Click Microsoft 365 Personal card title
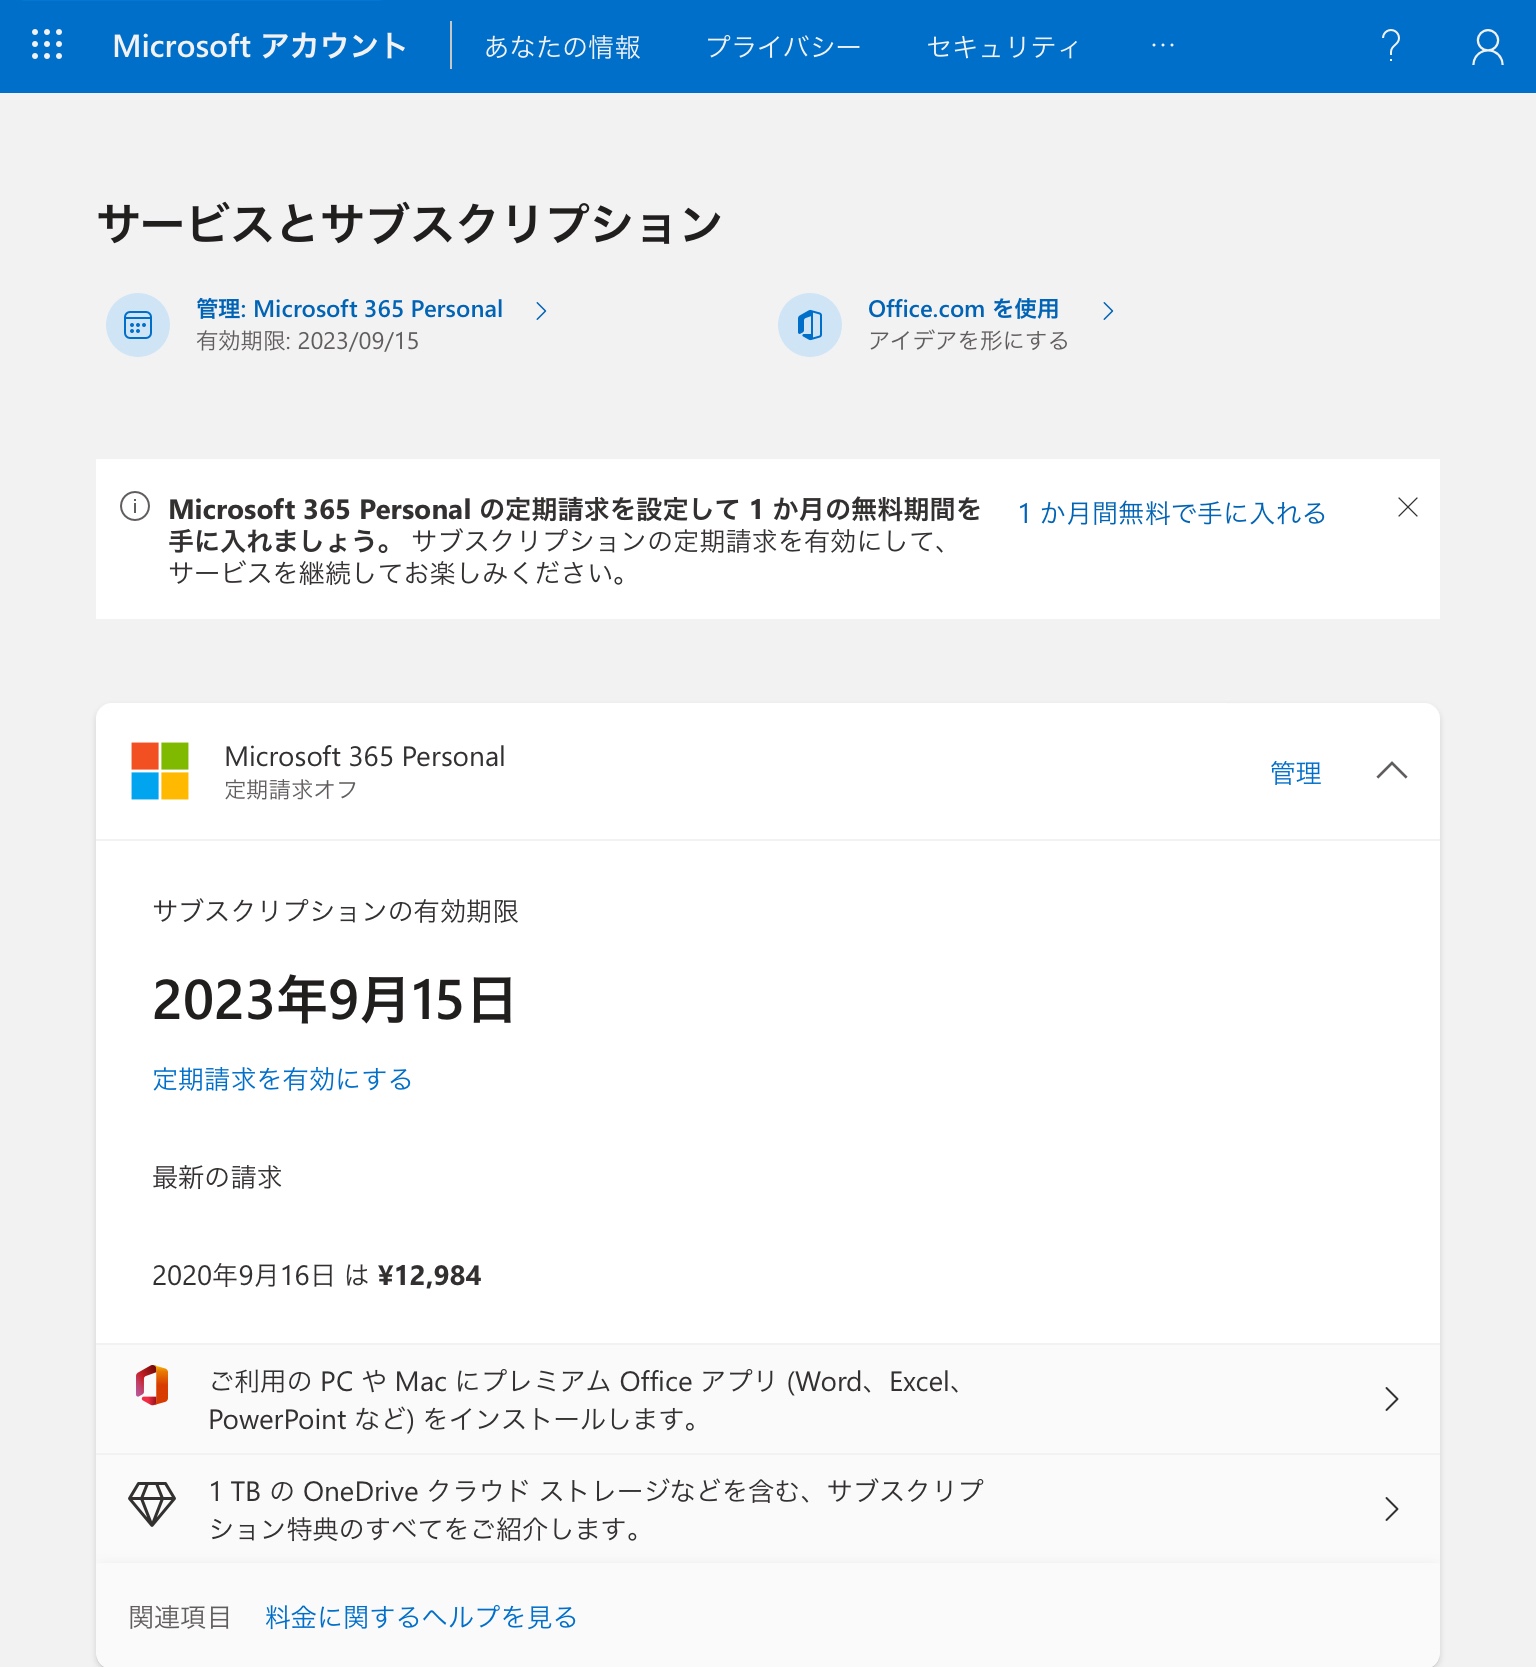 click(x=365, y=756)
